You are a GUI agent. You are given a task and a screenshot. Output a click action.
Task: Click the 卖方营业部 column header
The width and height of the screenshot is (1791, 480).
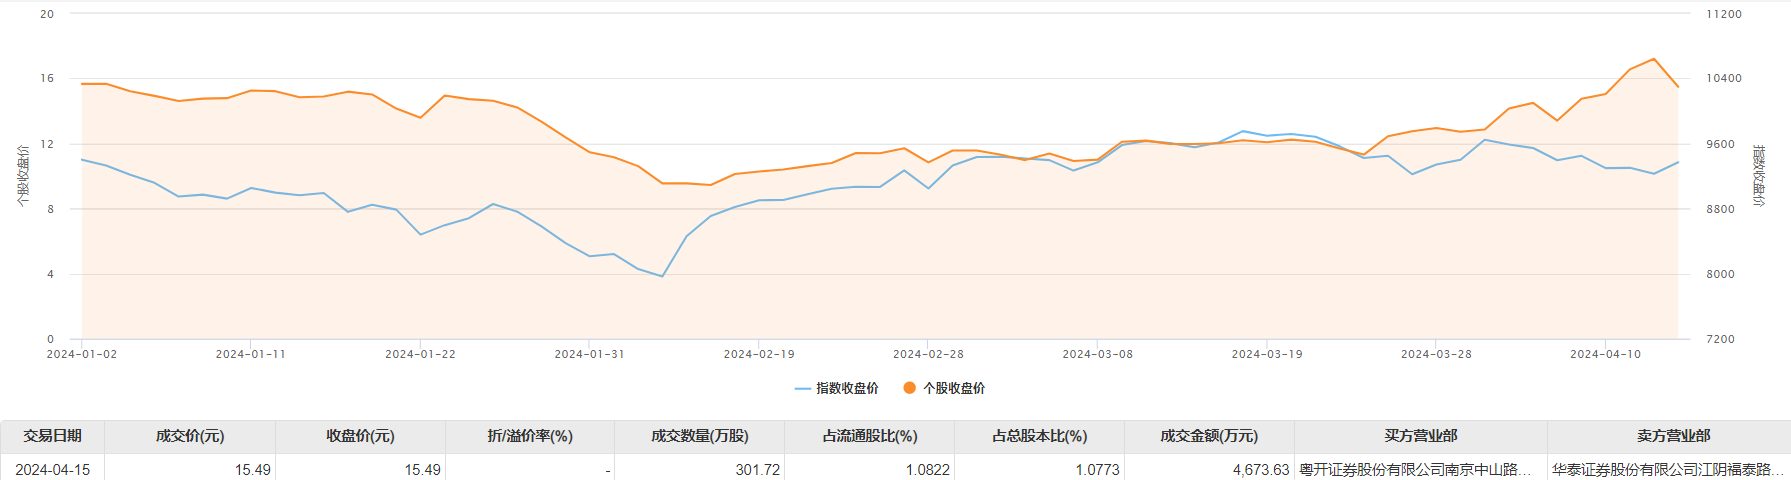pyautogui.click(x=1673, y=436)
